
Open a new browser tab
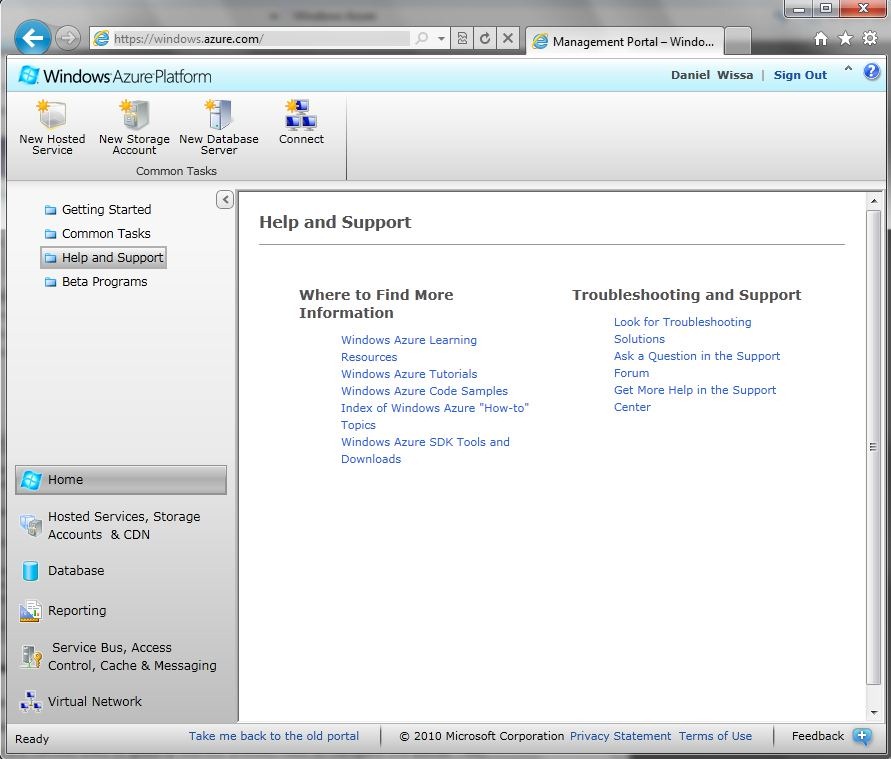[738, 41]
